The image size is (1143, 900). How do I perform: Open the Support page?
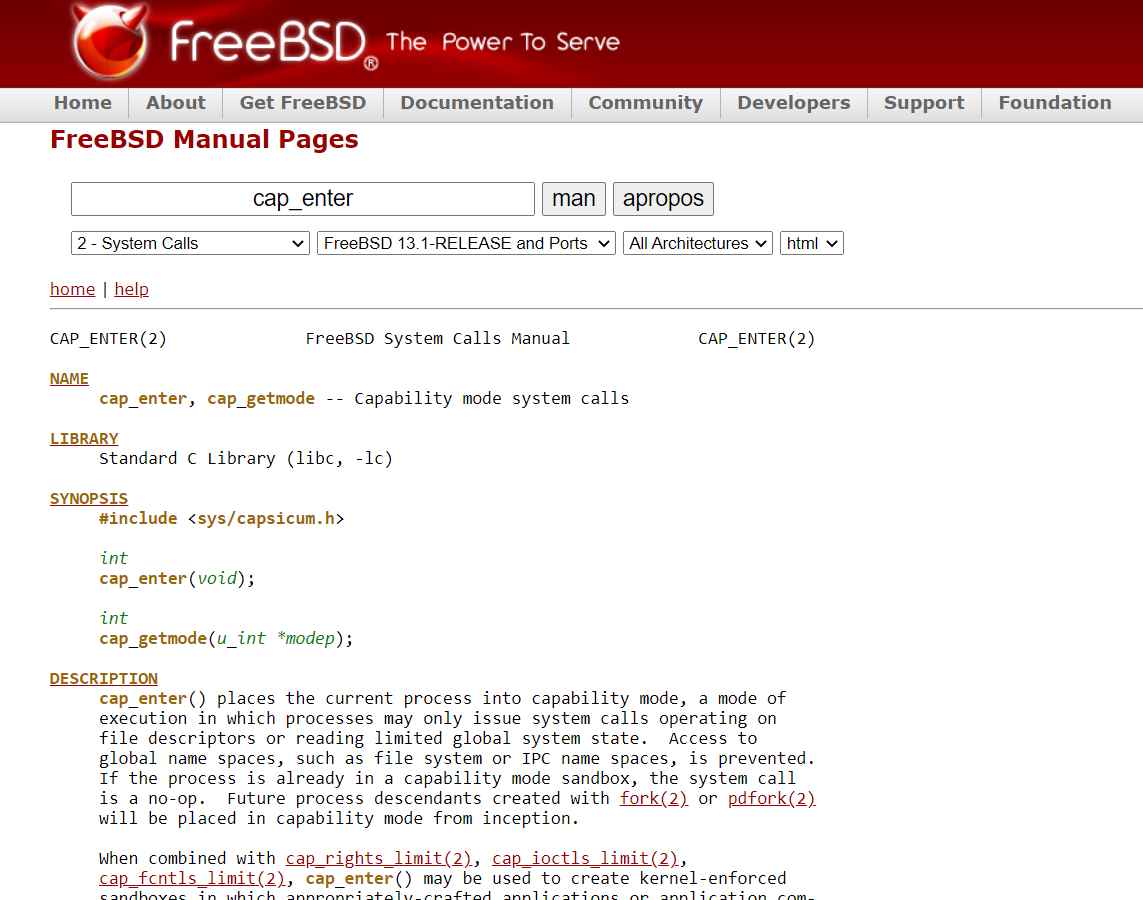[x=923, y=103]
